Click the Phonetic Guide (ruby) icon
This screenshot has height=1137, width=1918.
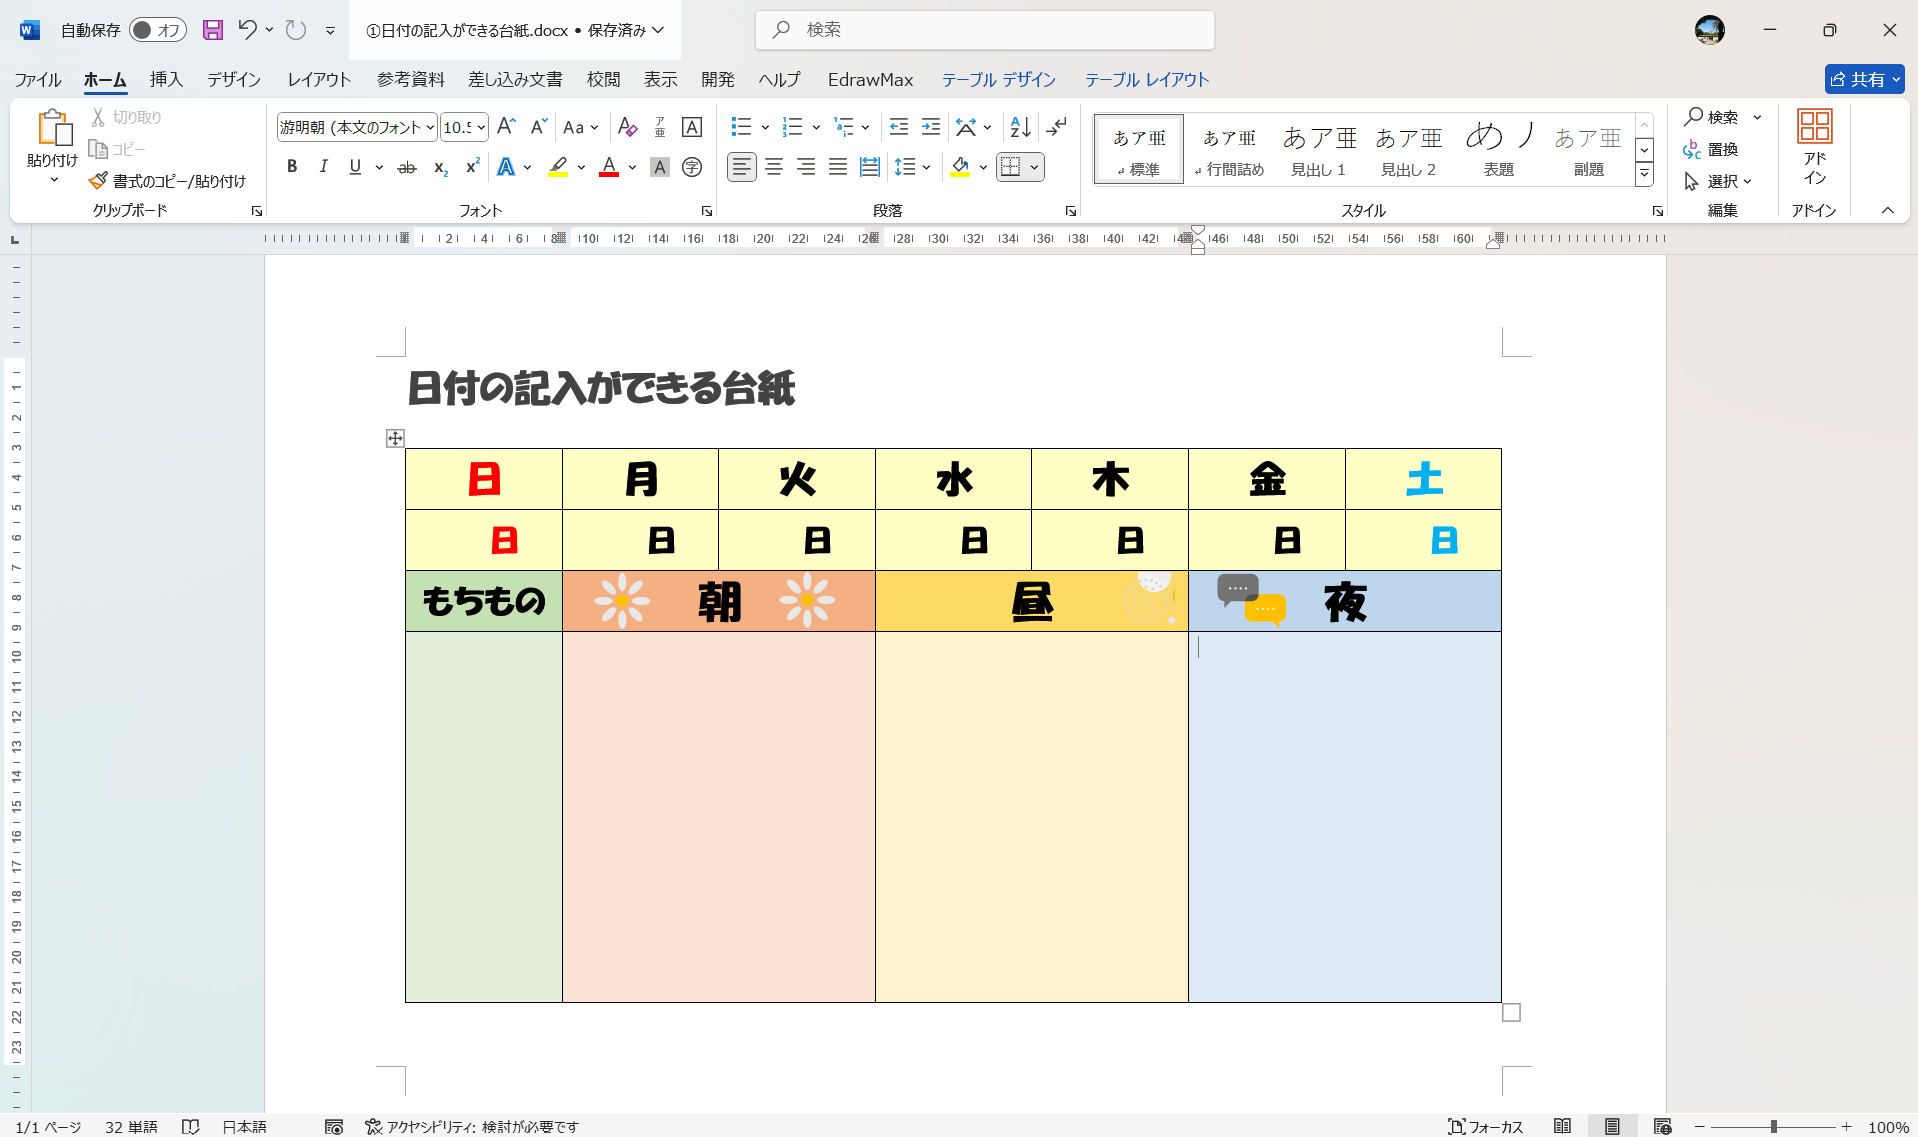(x=692, y=167)
